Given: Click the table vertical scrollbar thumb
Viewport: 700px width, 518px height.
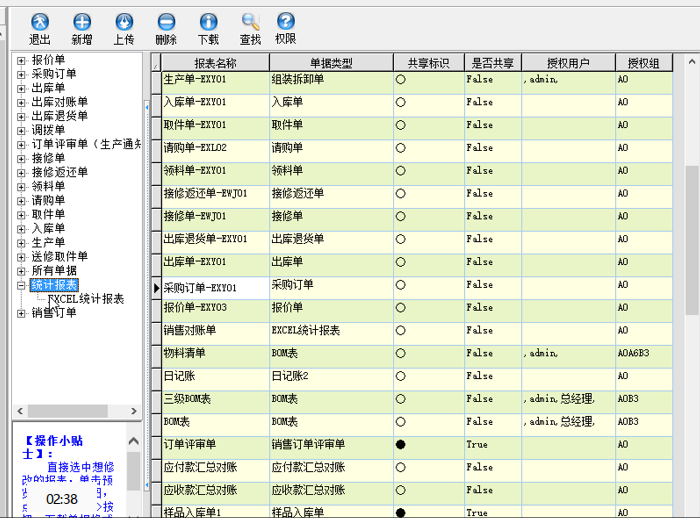Looking at the screenshot, I should coord(692,240).
